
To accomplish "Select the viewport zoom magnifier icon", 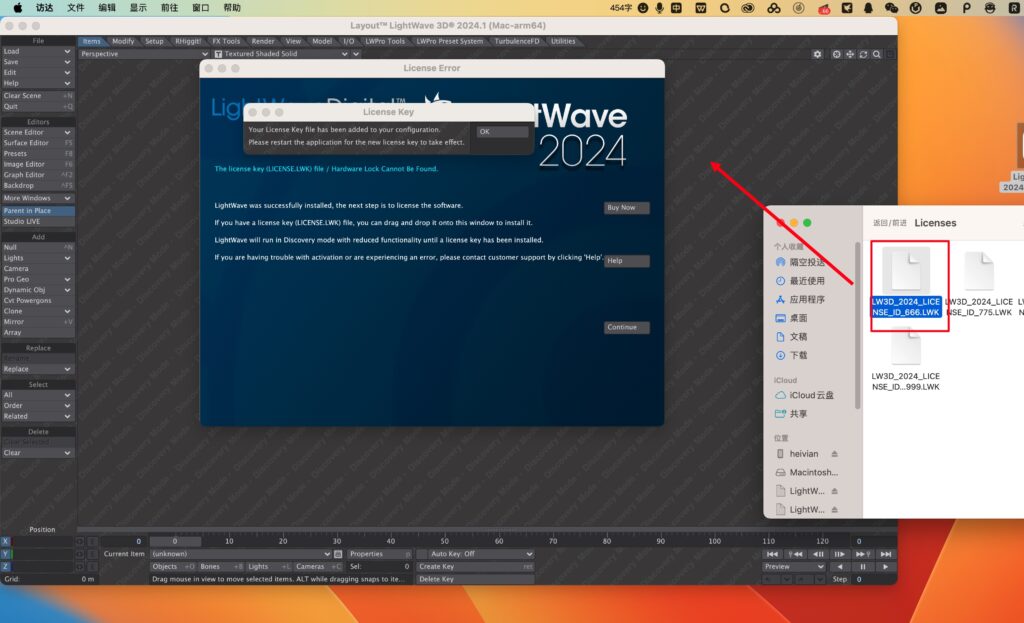I will pyautogui.click(x=877, y=54).
